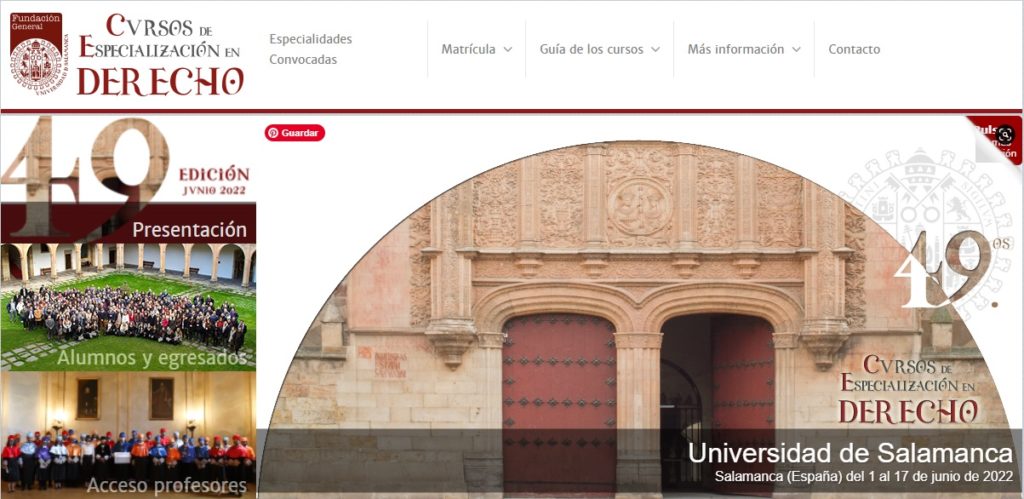Click the visual search lens icon on the banner
This screenshot has width=1024, height=499.
(1005, 135)
